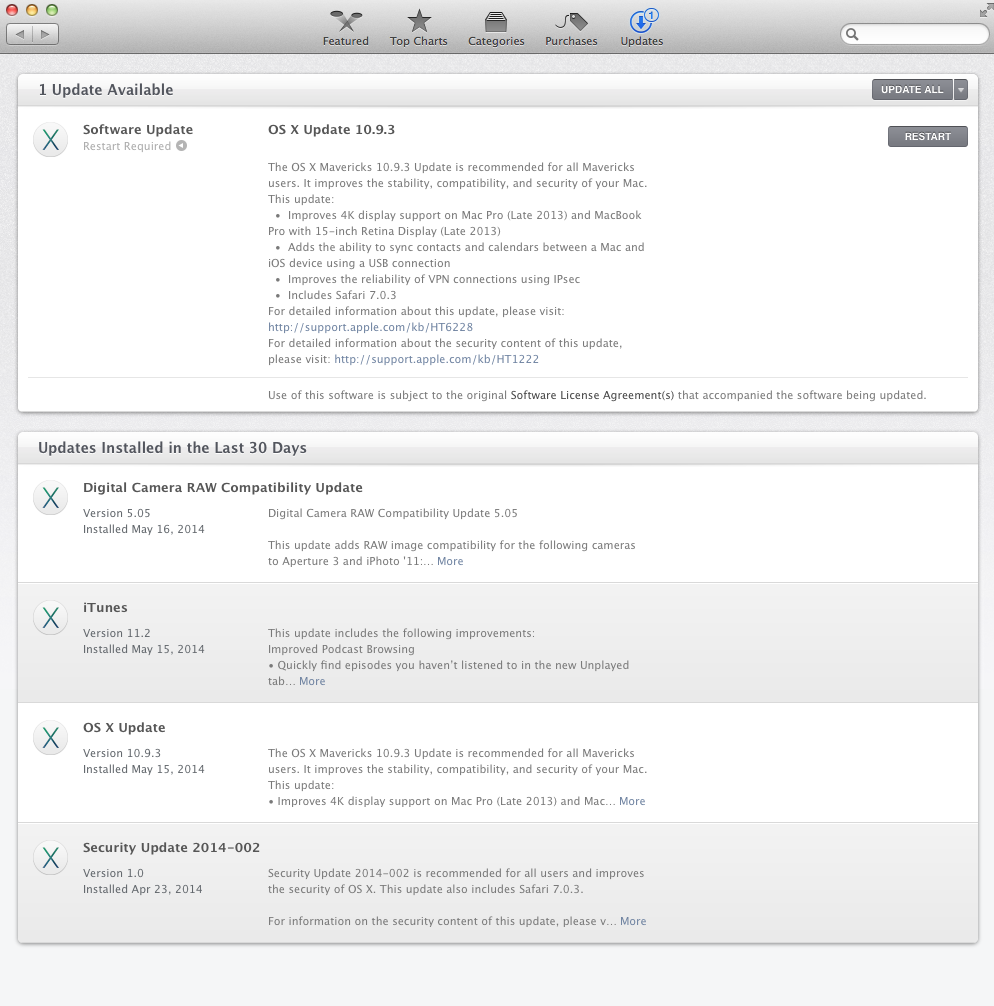Image resolution: width=994 pixels, height=1006 pixels.
Task: Open the support.apple.com/kb/HT6228 link
Action: (370, 327)
